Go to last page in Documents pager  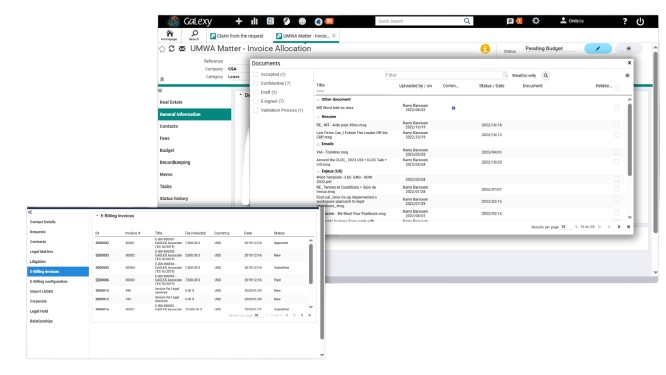tap(628, 227)
